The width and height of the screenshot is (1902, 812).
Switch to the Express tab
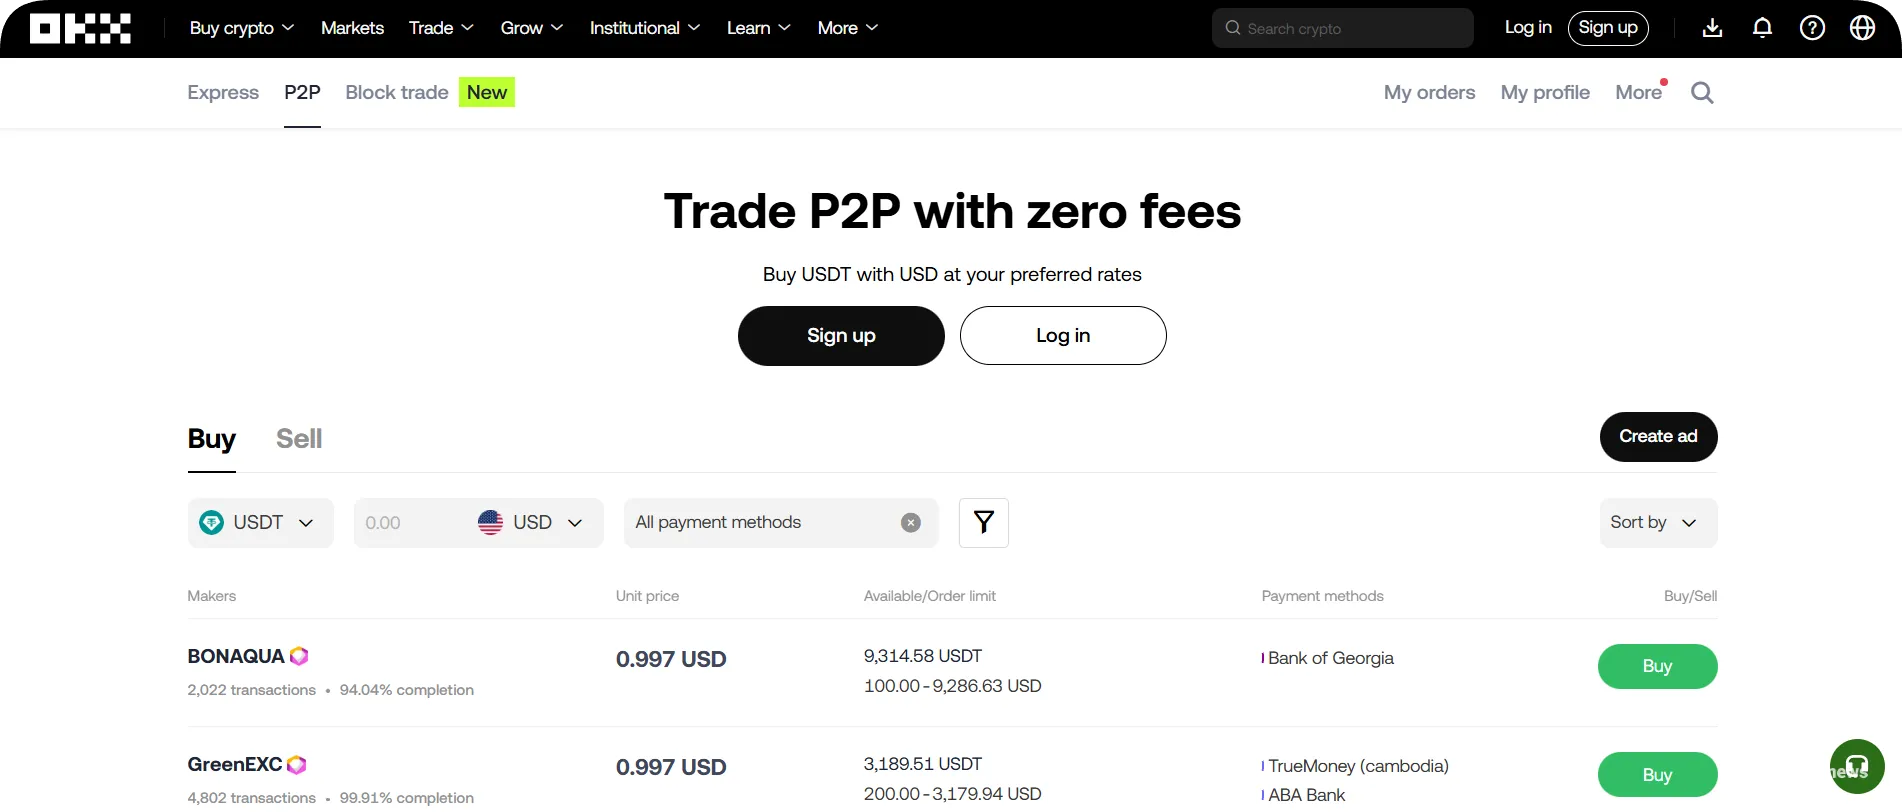click(x=222, y=92)
